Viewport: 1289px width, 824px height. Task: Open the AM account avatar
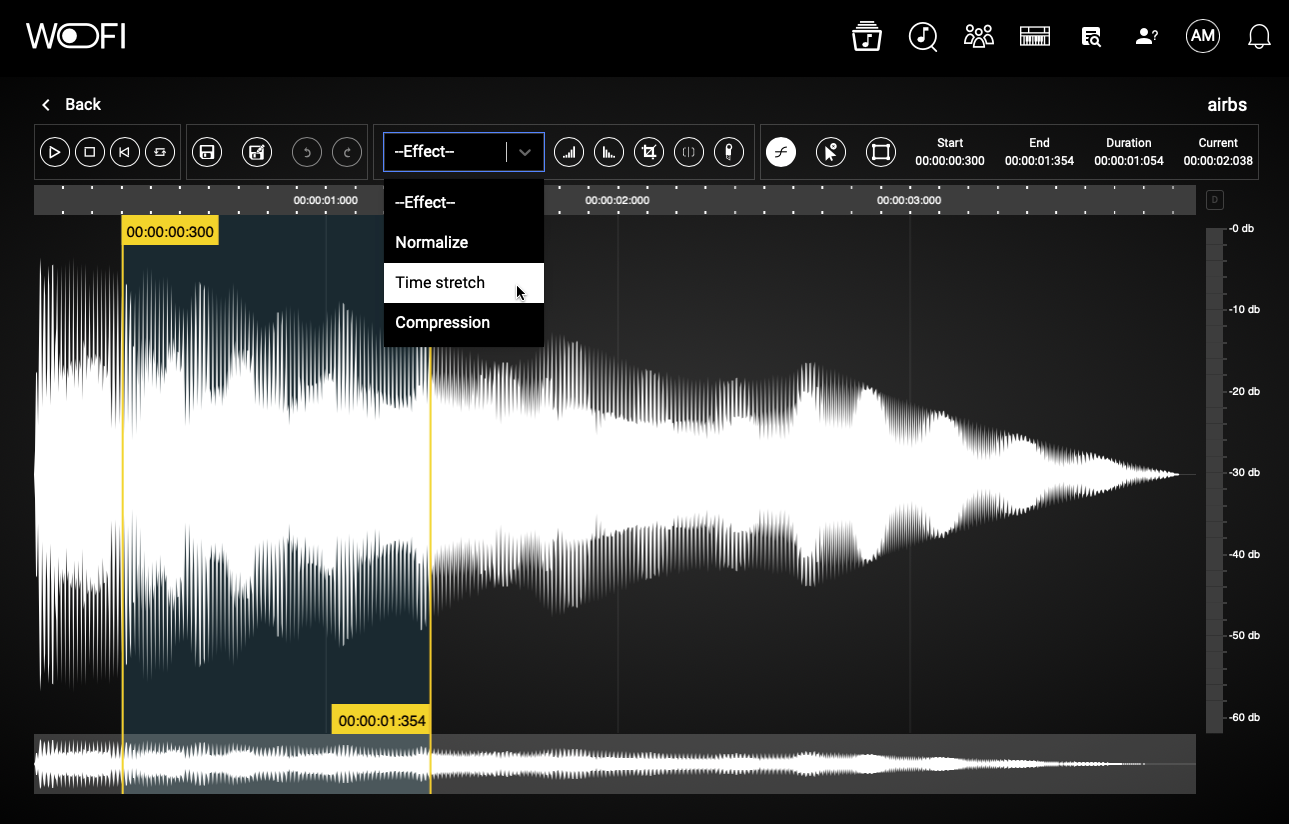pyautogui.click(x=1203, y=37)
